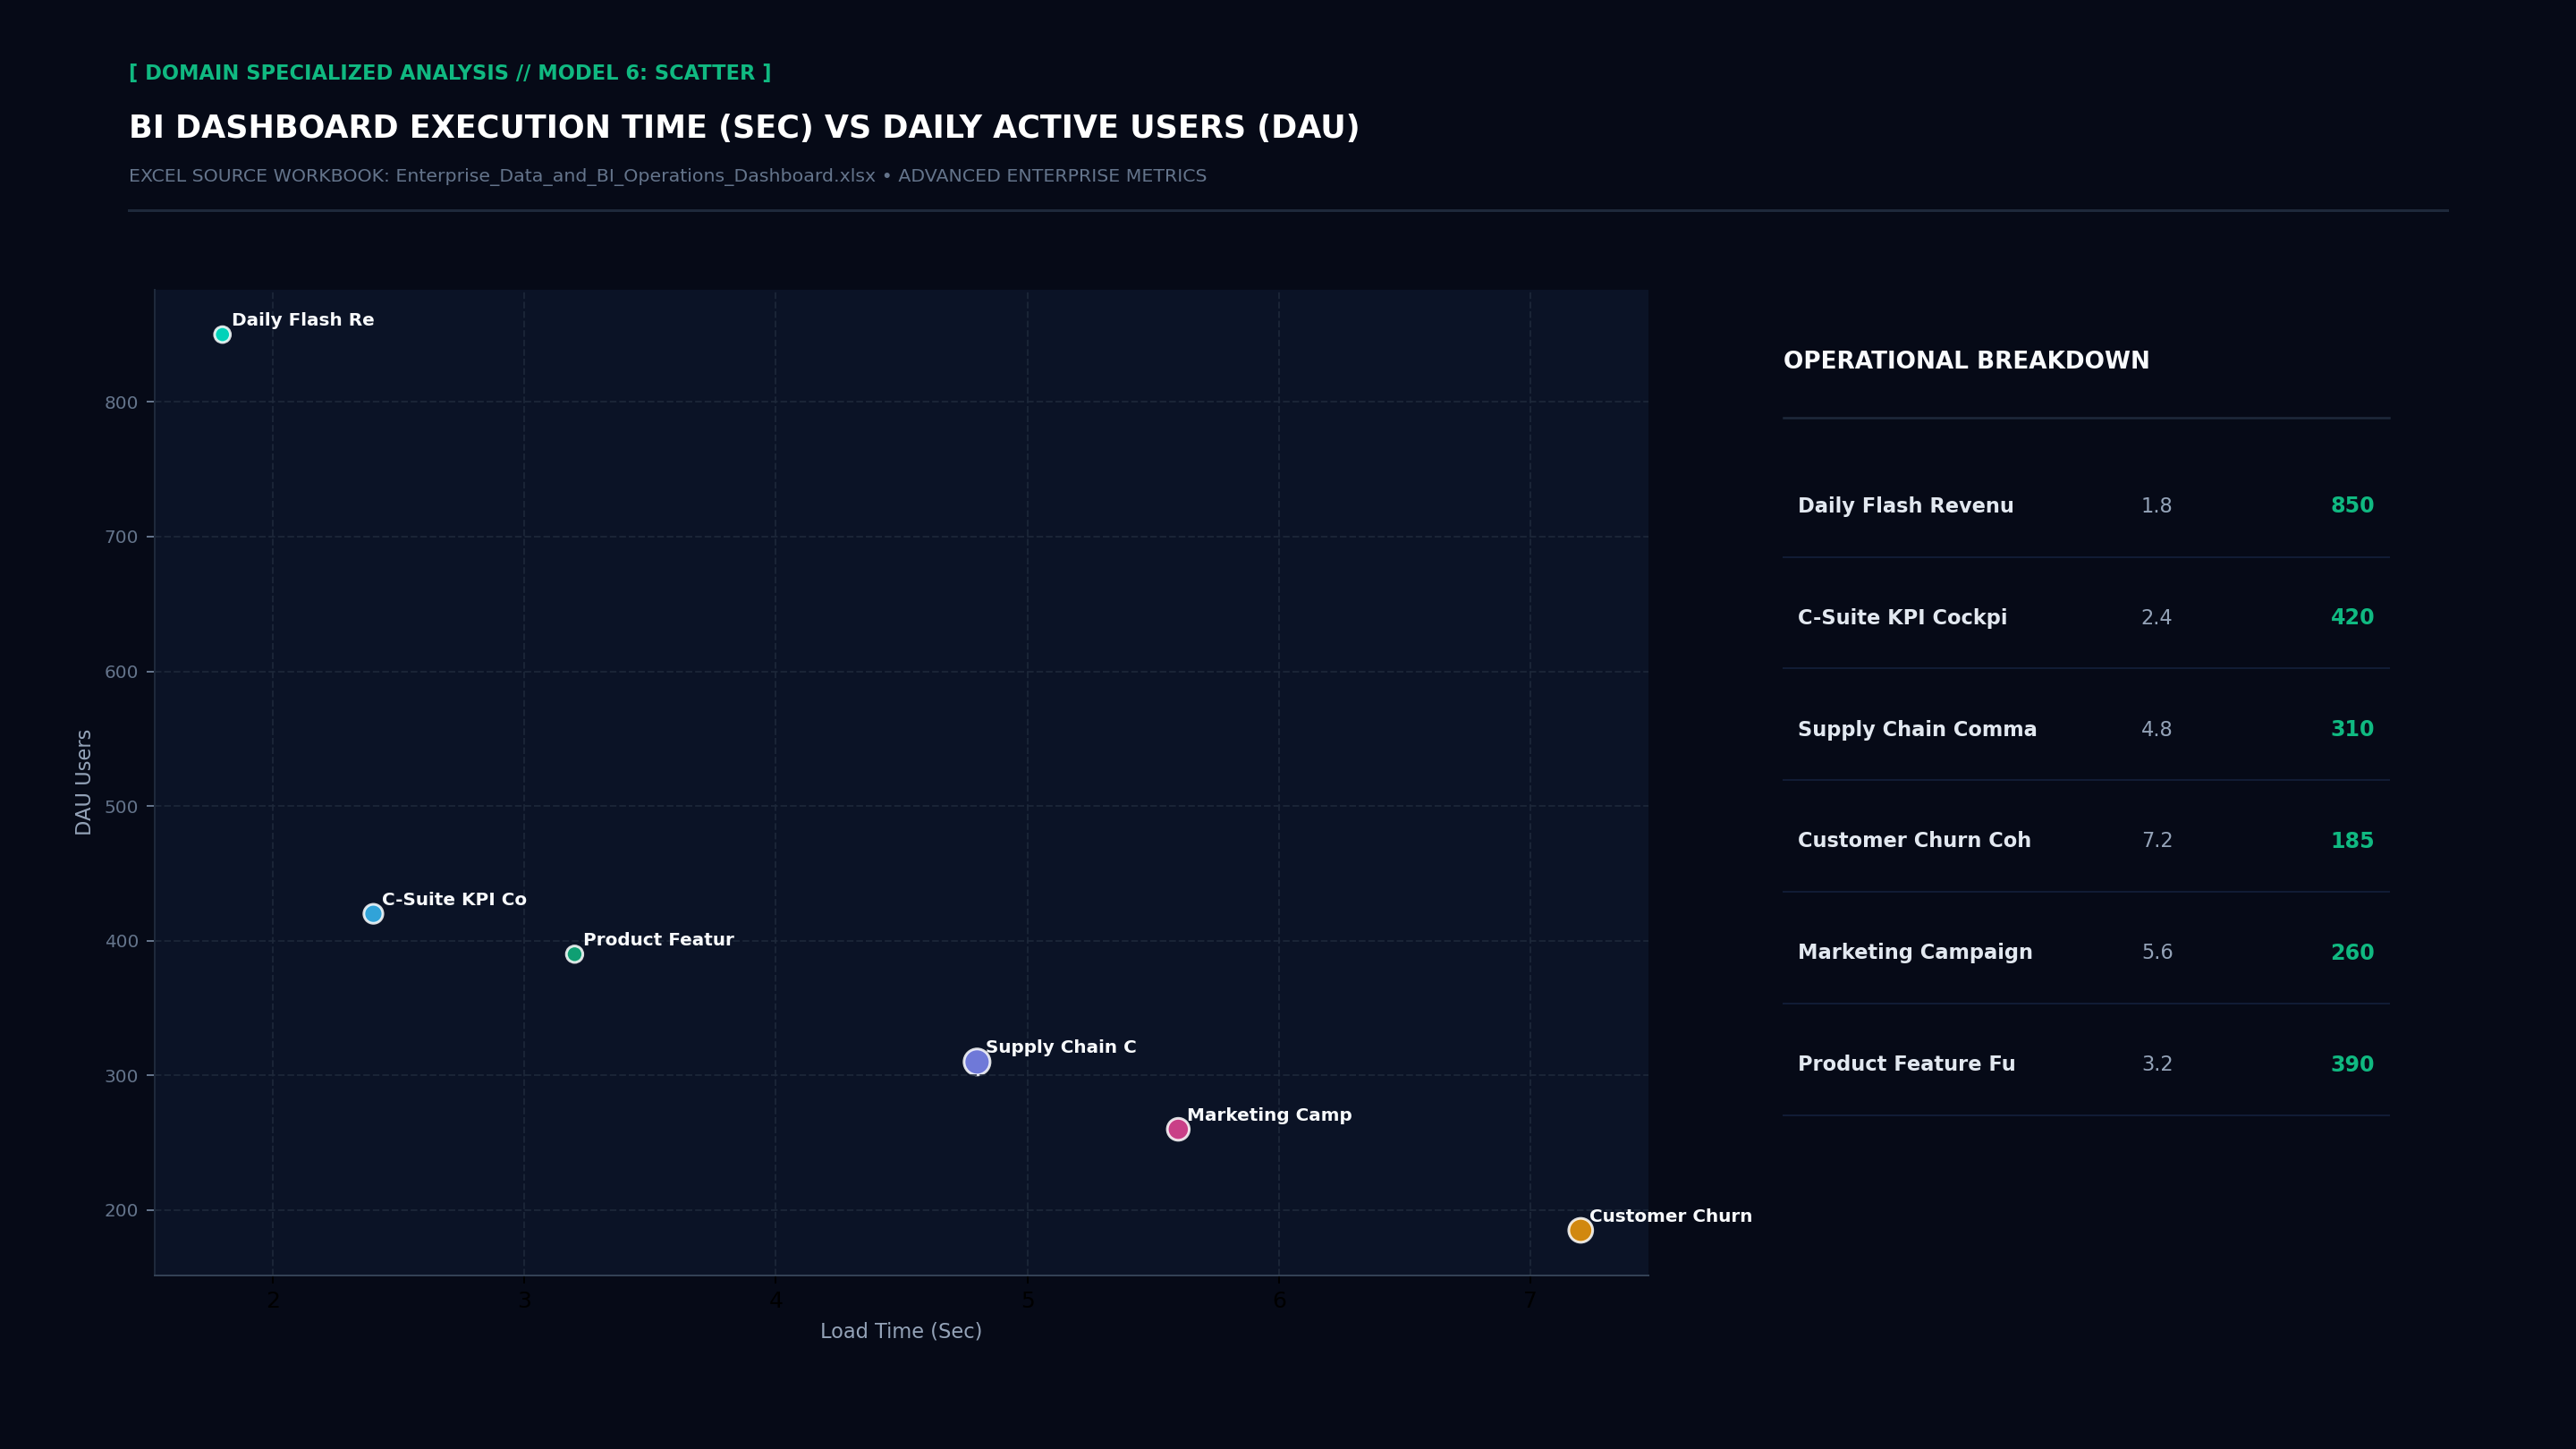
Task: Click the 5.6 load time value
Action: (x=2156, y=953)
